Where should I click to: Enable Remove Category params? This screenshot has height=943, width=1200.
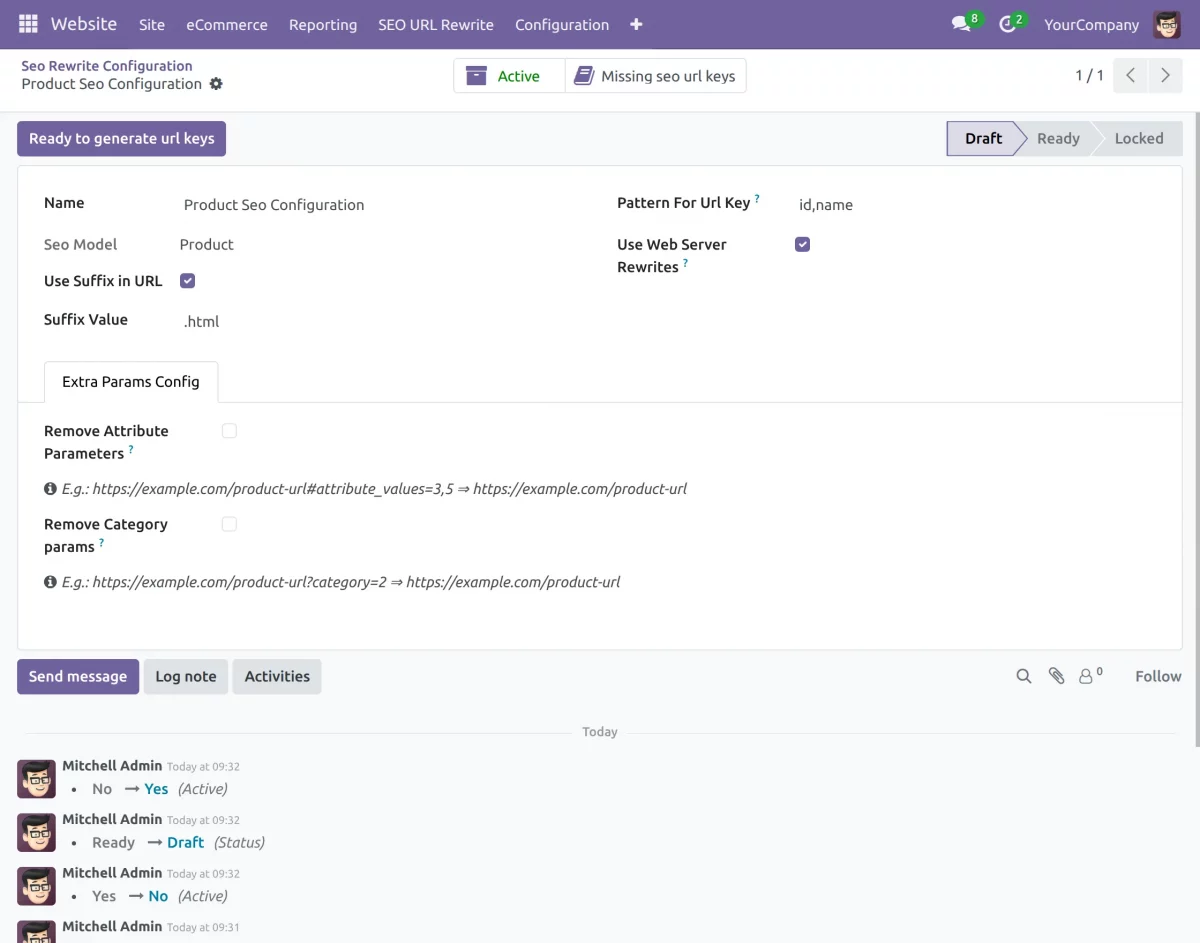[x=229, y=523]
